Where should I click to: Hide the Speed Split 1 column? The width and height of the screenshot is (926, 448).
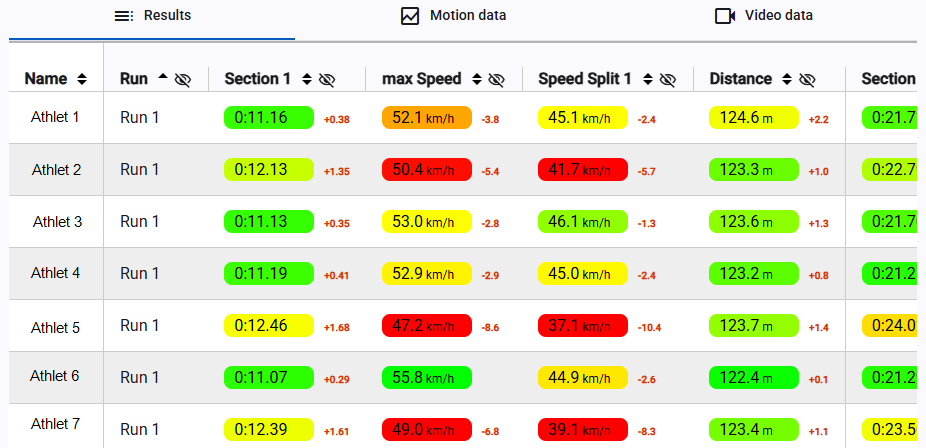pos(667,80)
